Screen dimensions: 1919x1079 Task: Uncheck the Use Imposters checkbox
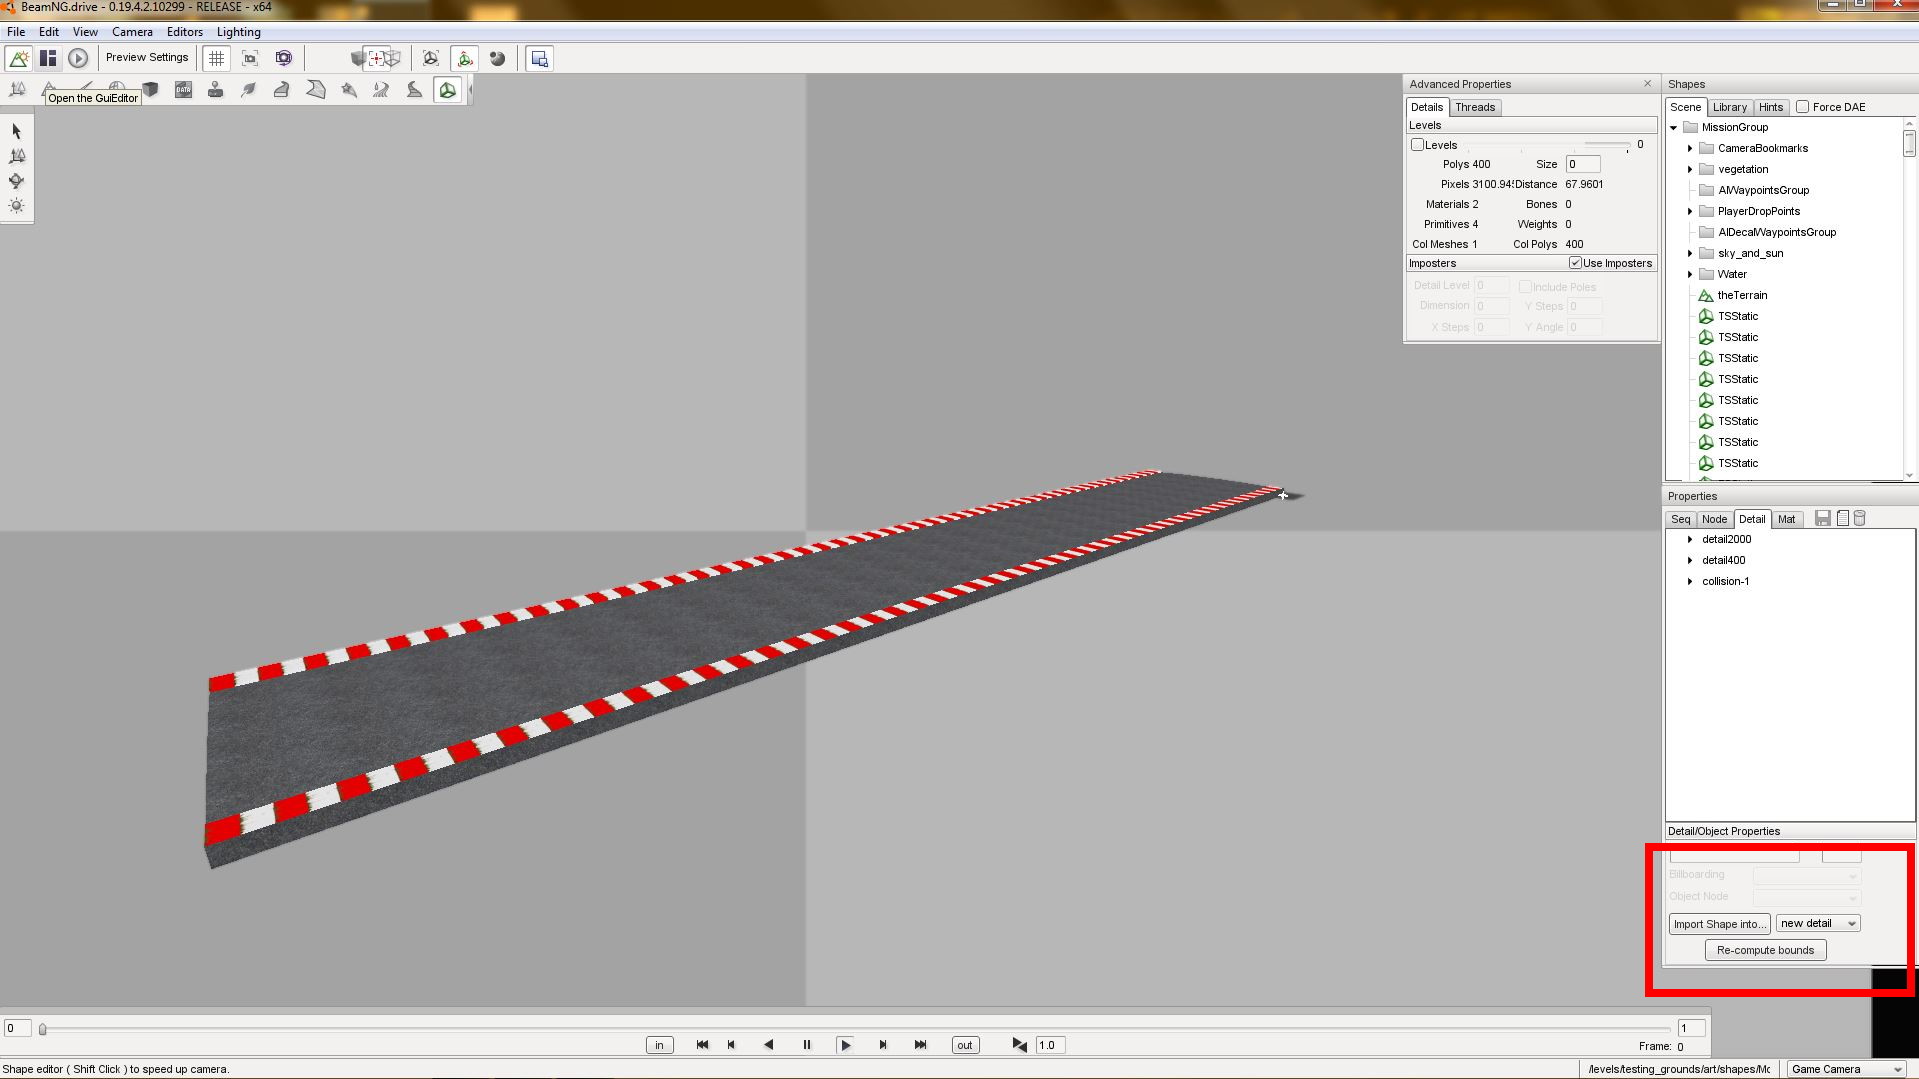(x=1575, y=263)
